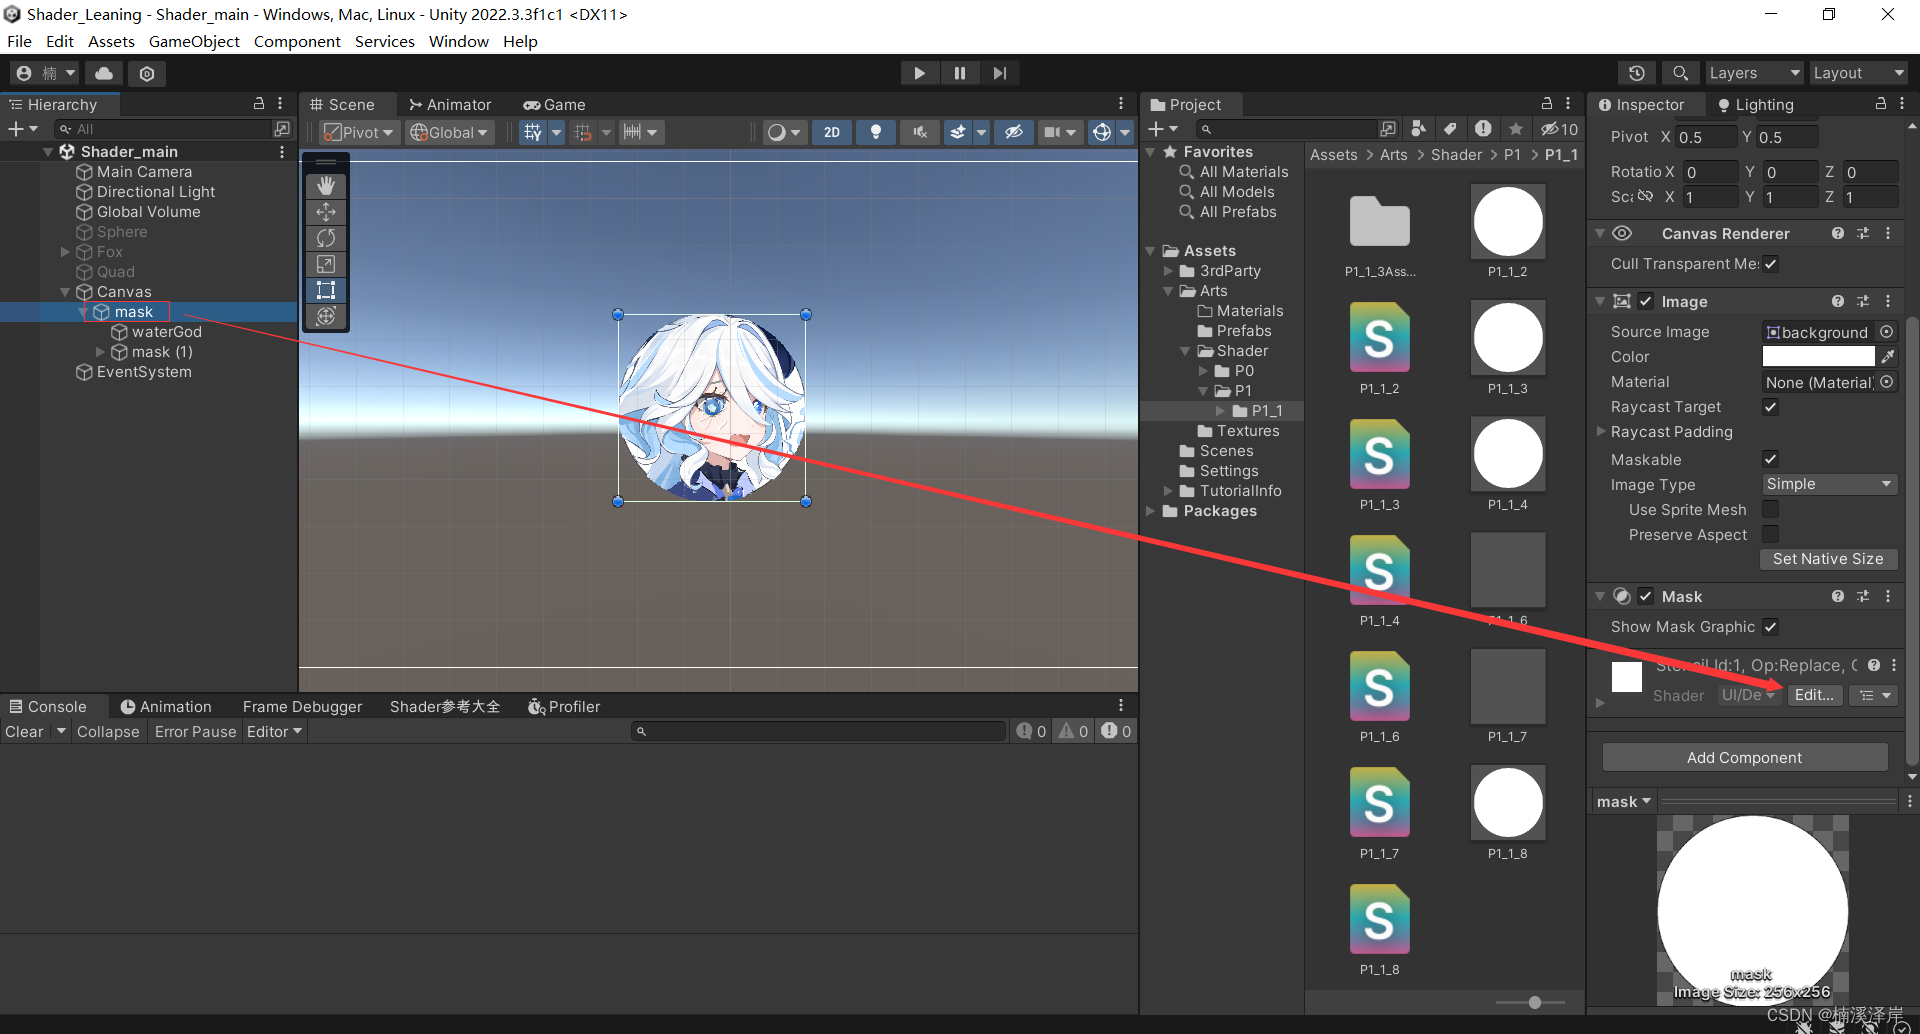Switch to the Animator tab

[x=450, y=104]
